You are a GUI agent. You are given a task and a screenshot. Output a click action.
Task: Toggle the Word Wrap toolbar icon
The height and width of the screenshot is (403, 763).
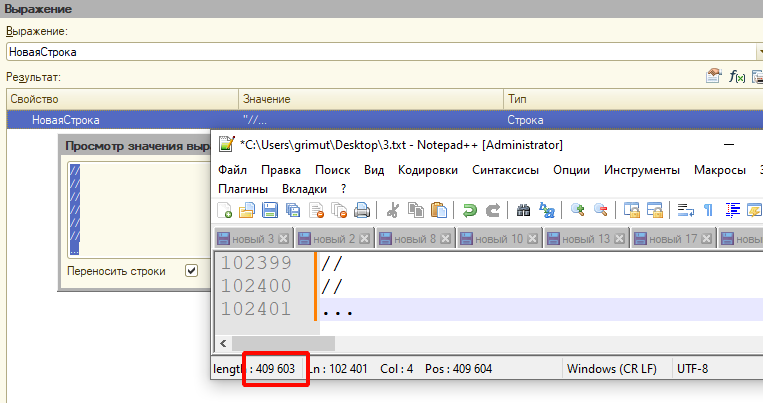(x=686, y=210)
